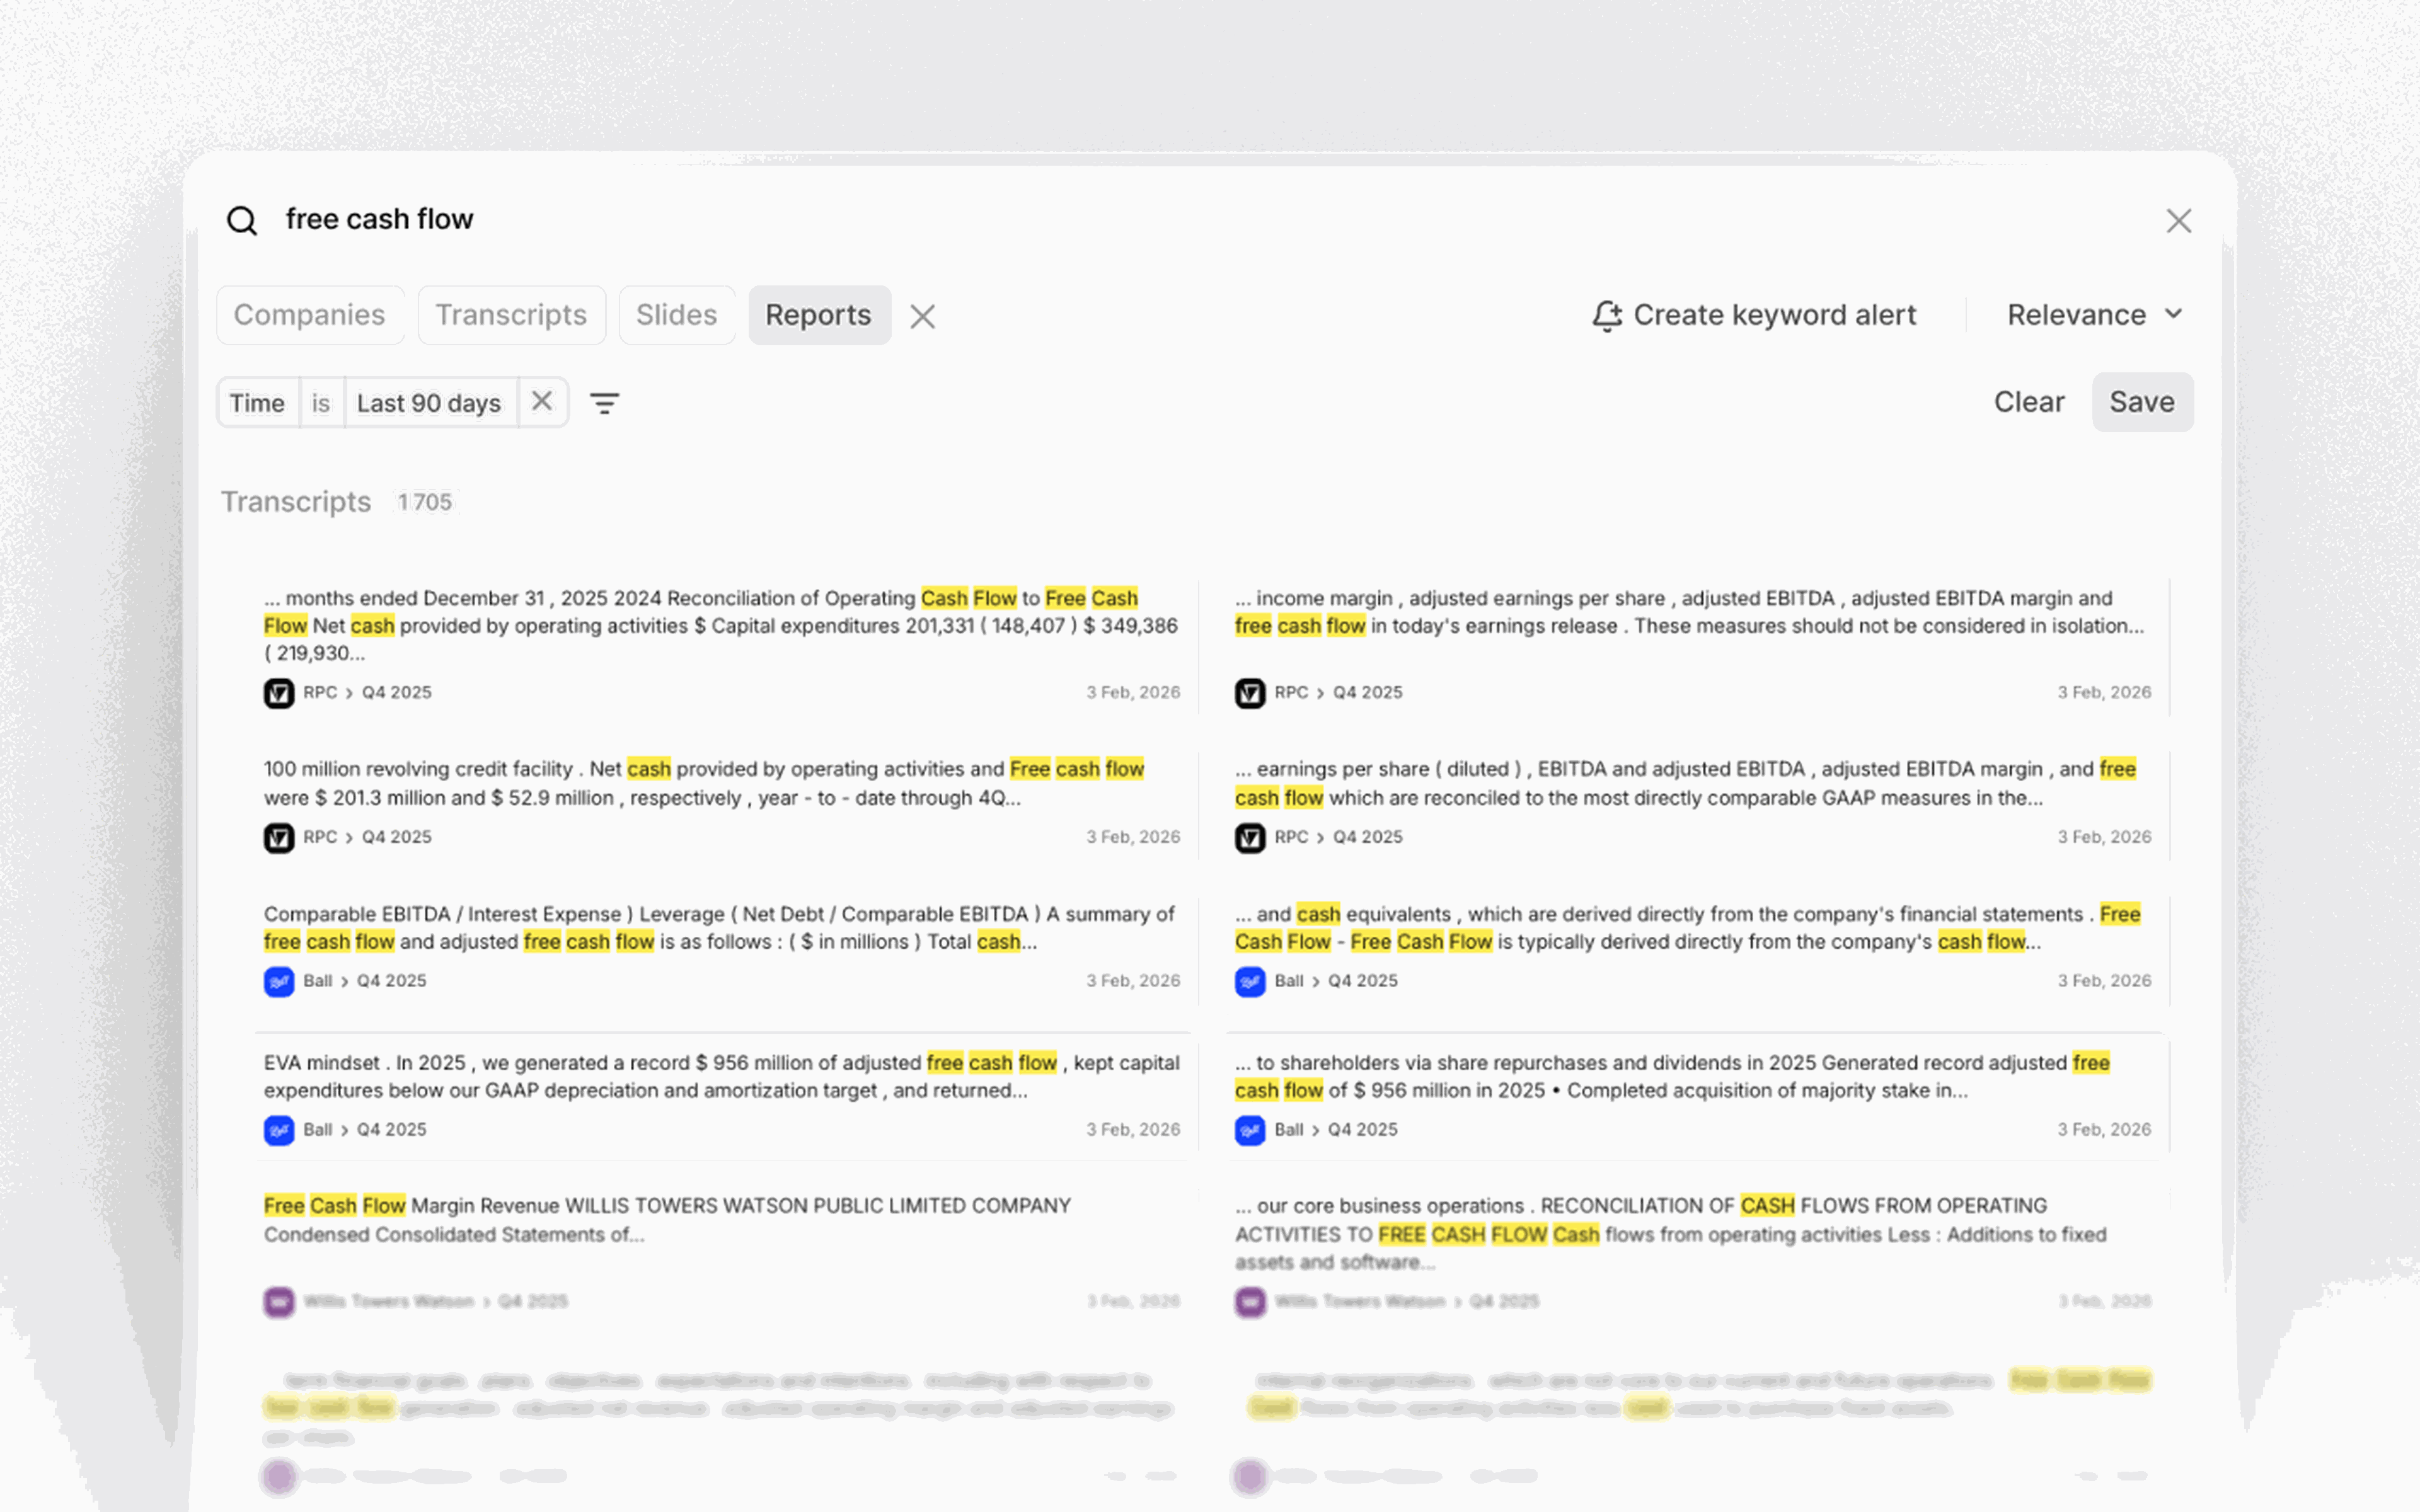The height and width of the screenshot is (1512, 2420).
Task: Click RPC logo in first result
Action: click(x=279, y=693)
